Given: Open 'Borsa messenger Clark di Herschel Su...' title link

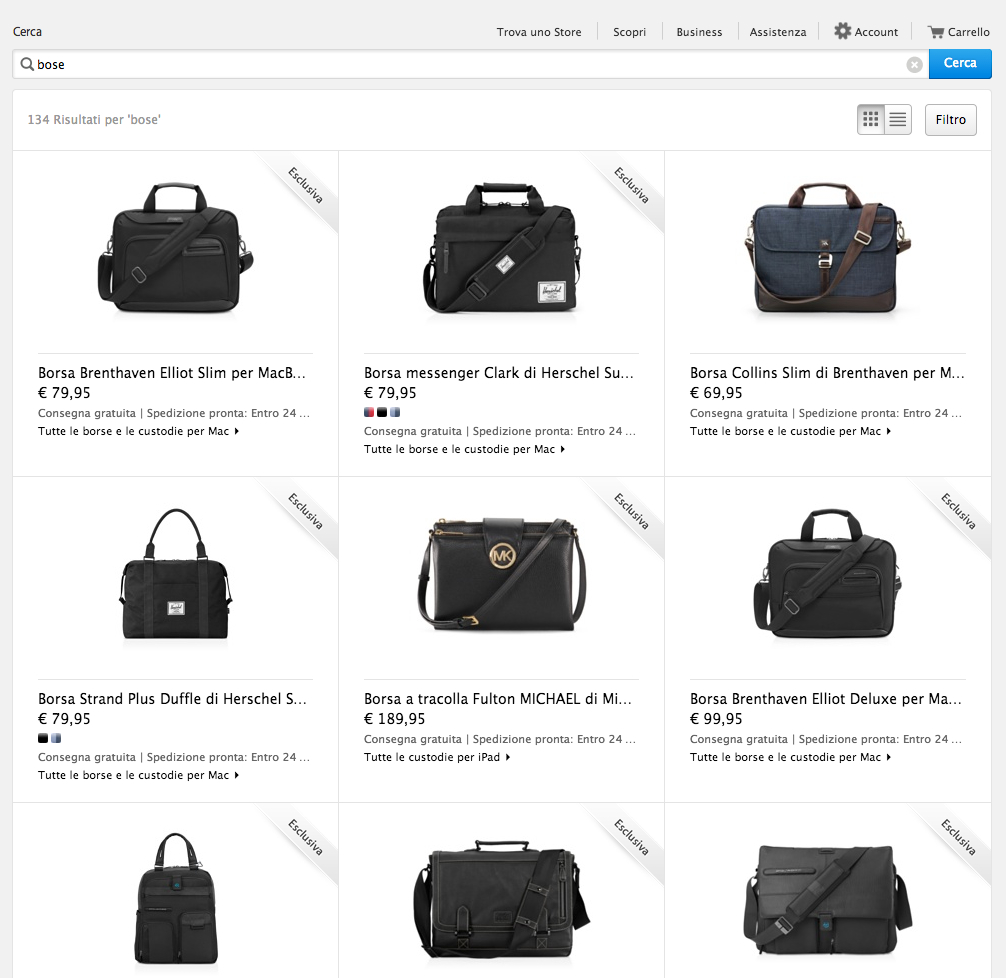Looking at the screenshot, I should click(x=499, y=373).
